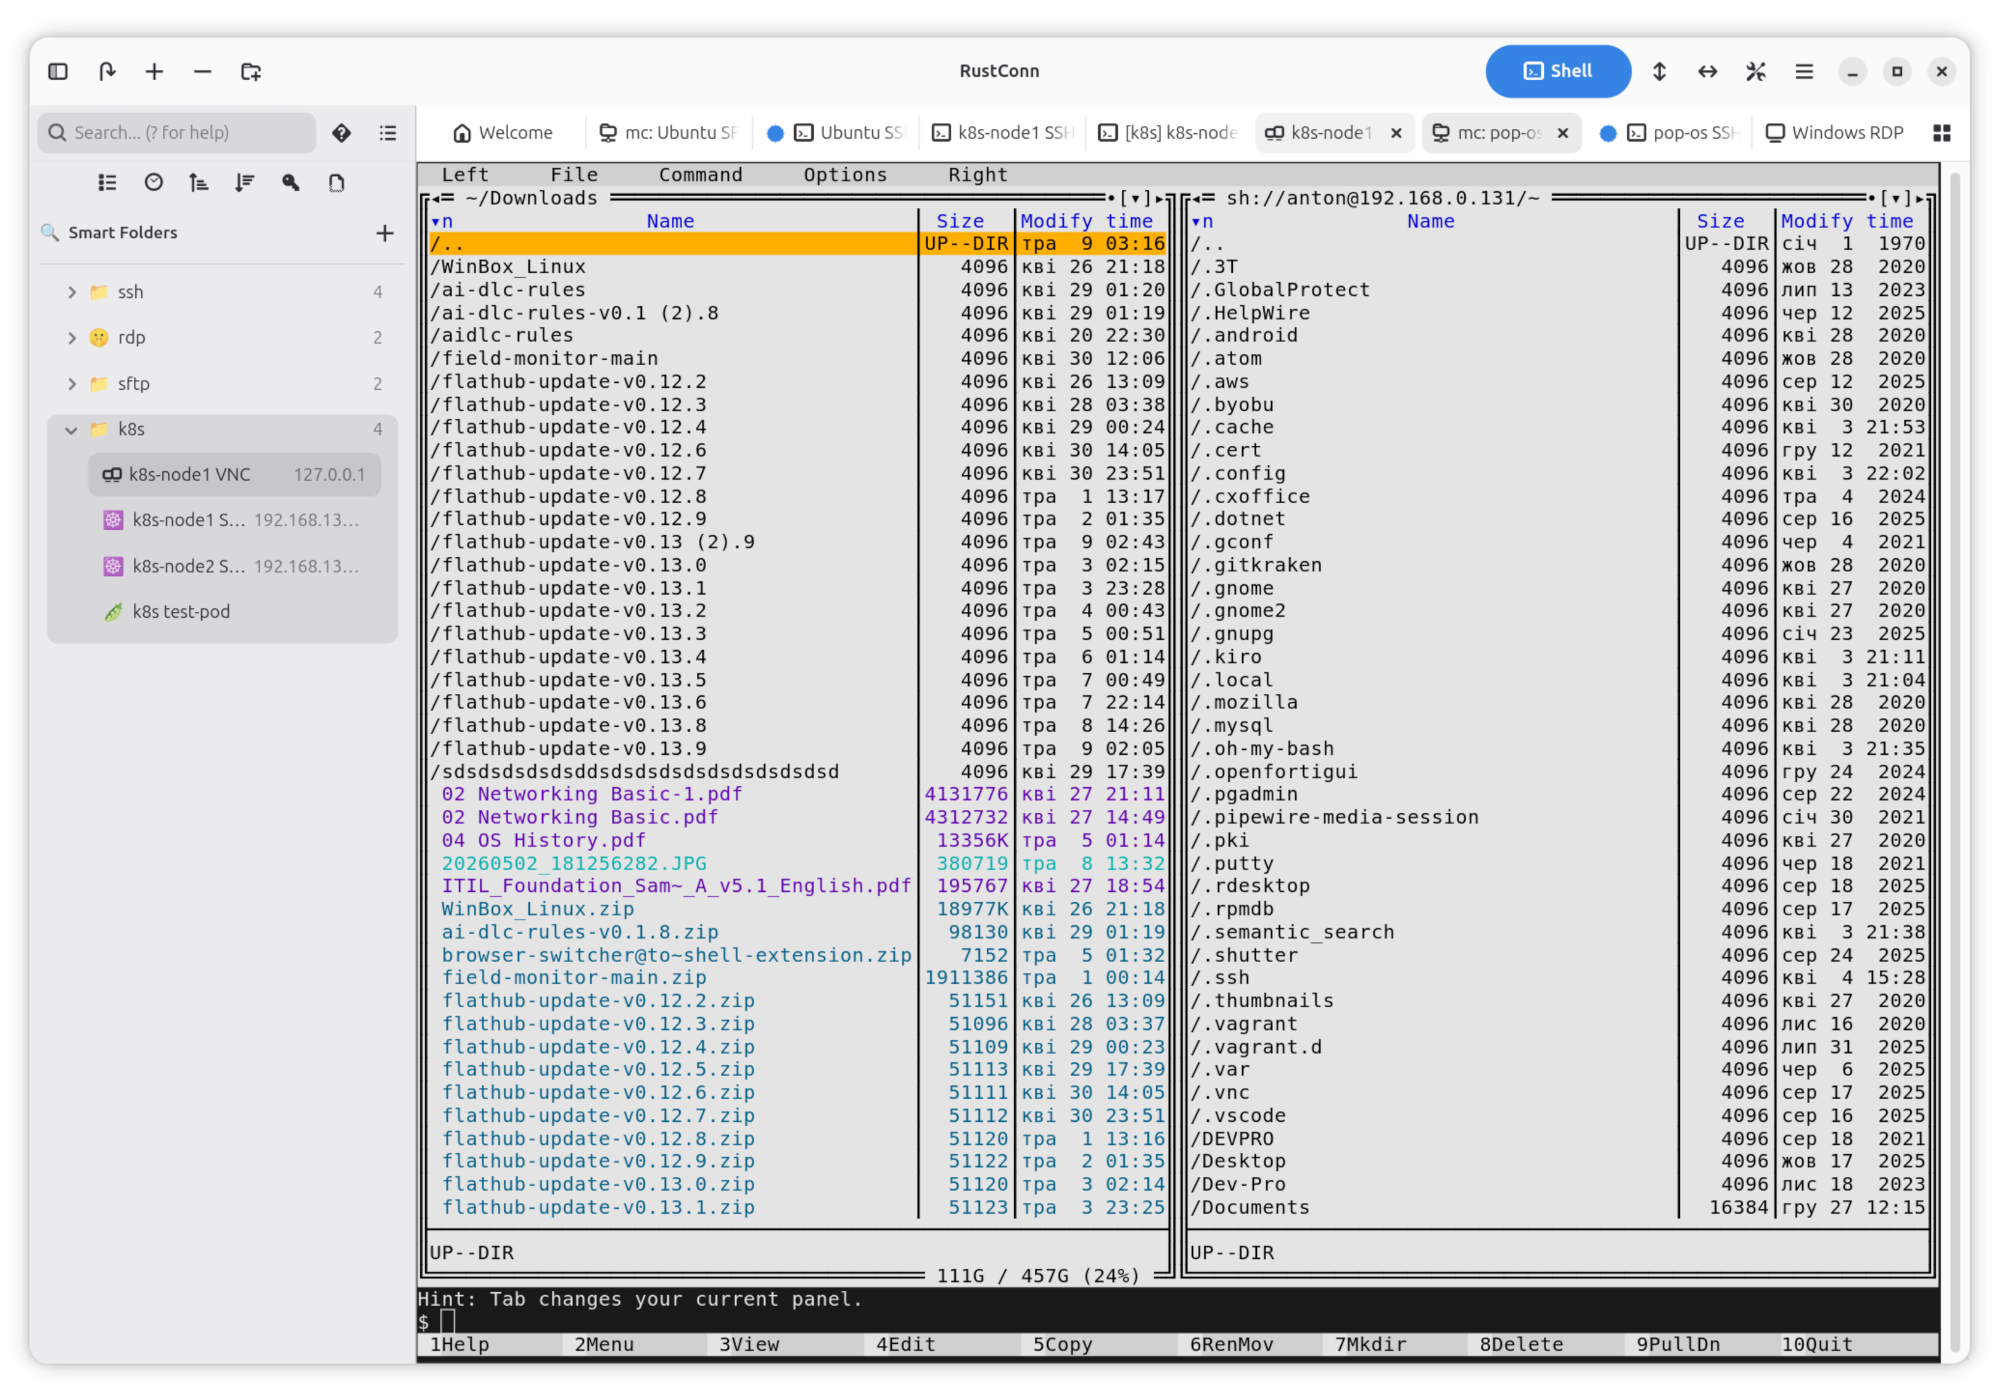Open the Command menu in mc
2000x1400 pixels.
pyautogui.click(x=701, y=175)
